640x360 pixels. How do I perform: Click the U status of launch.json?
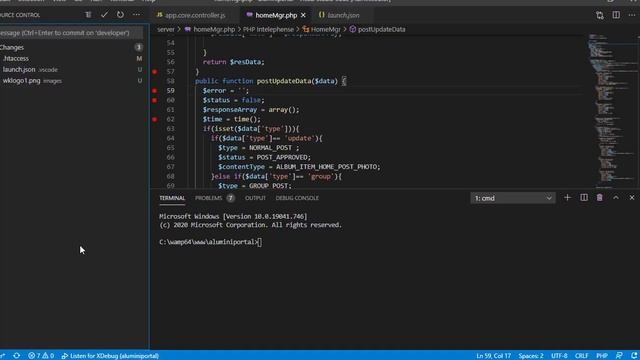coord(140,69)
